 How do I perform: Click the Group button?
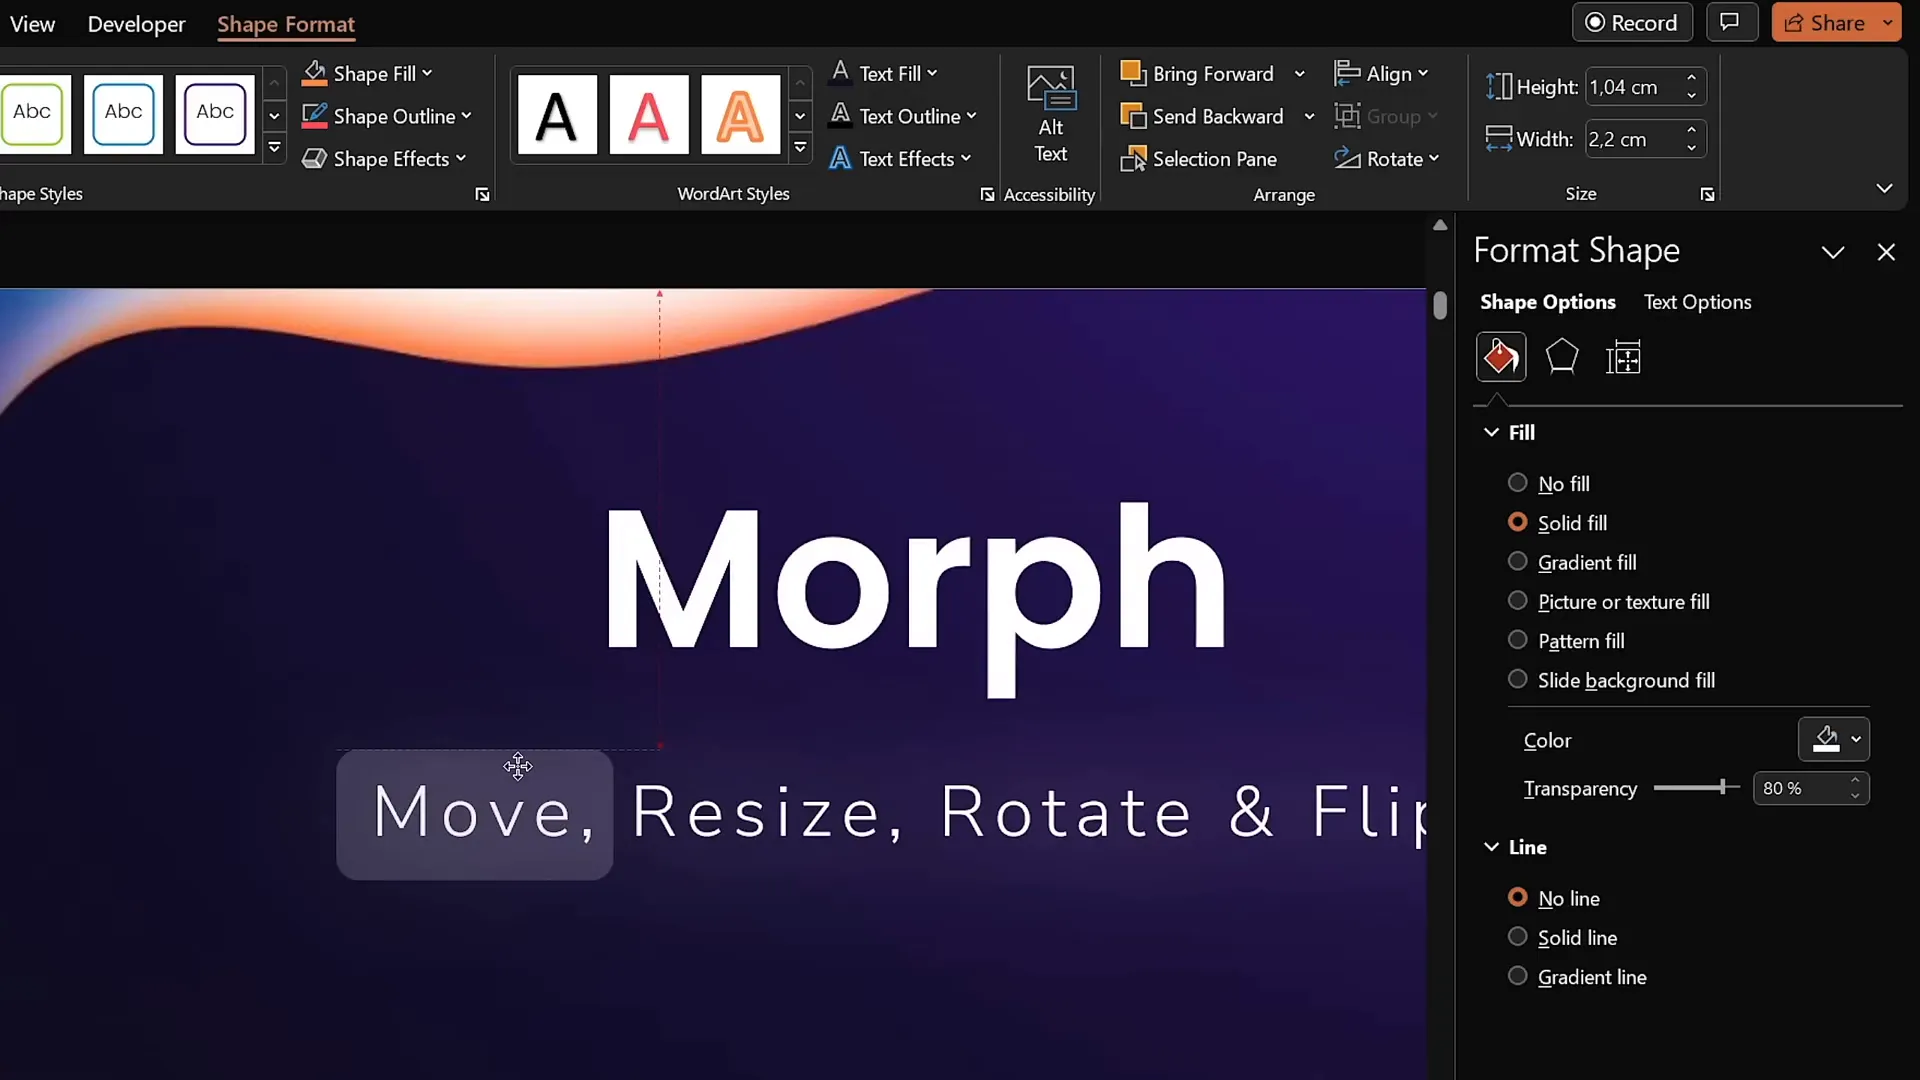(1386, 116)
